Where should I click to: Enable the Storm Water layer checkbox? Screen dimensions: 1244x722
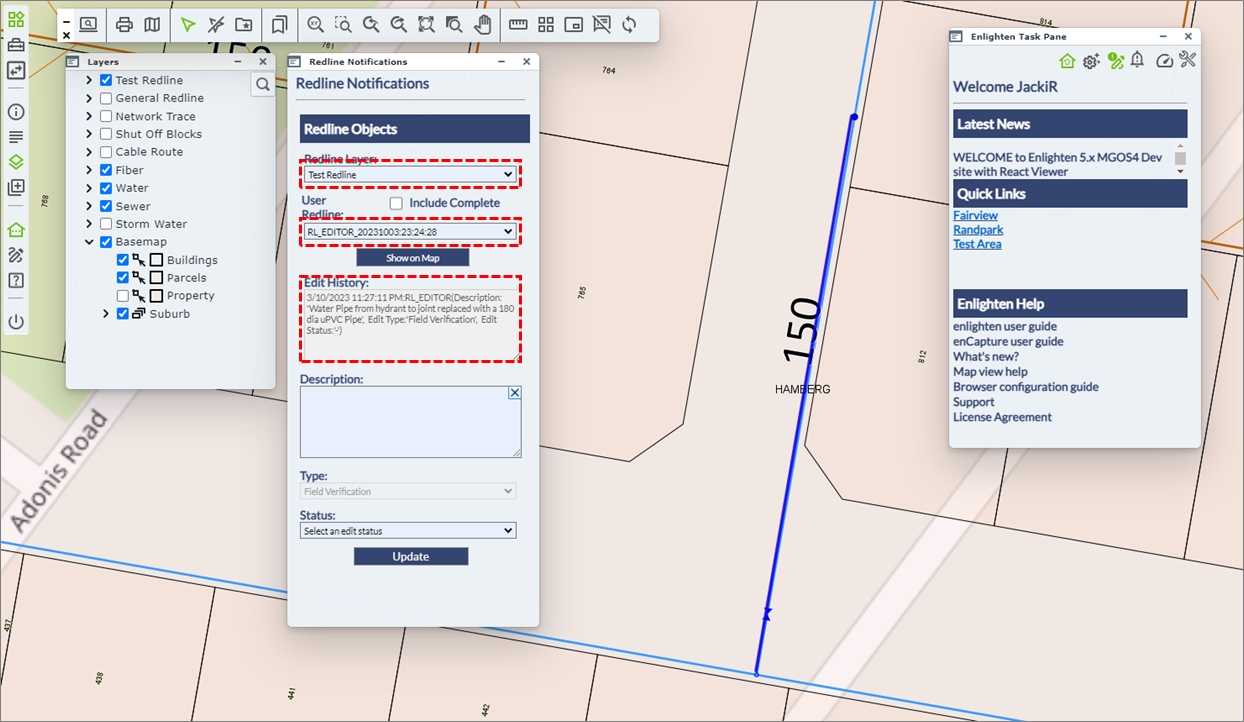tap(106, 224)
